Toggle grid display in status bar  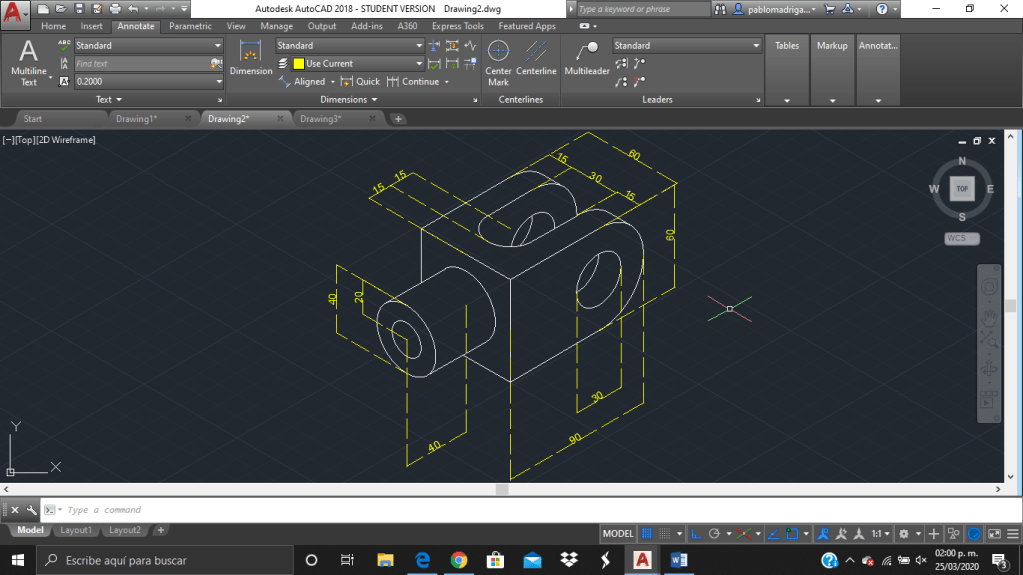click(x=647, y=534)
